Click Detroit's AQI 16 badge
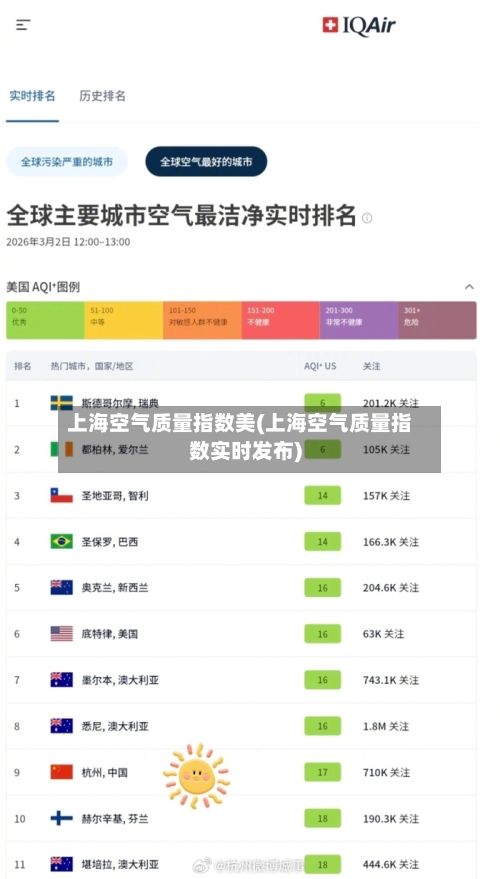Viewport: 500px width, 879px height. [322, 634]
